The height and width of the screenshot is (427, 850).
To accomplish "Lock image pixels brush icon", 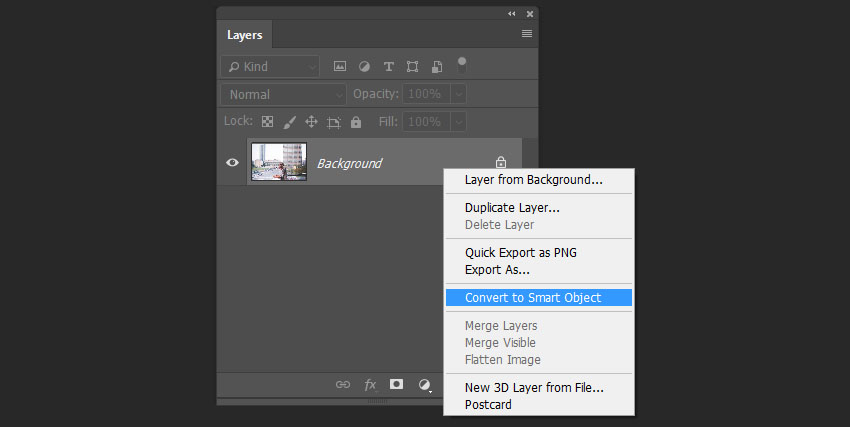I will click(289, 122).
